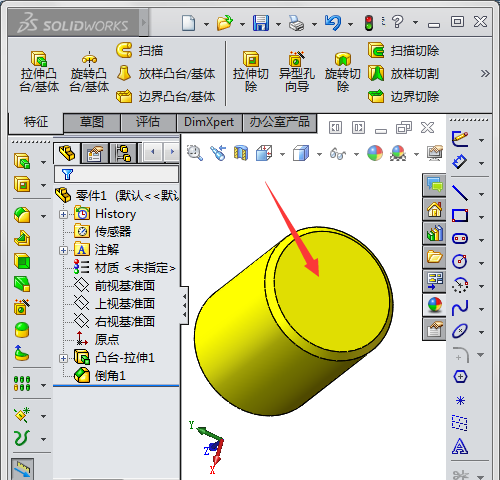Click the Extruded Cut (拉伸切除) tool

pos(251,72)
